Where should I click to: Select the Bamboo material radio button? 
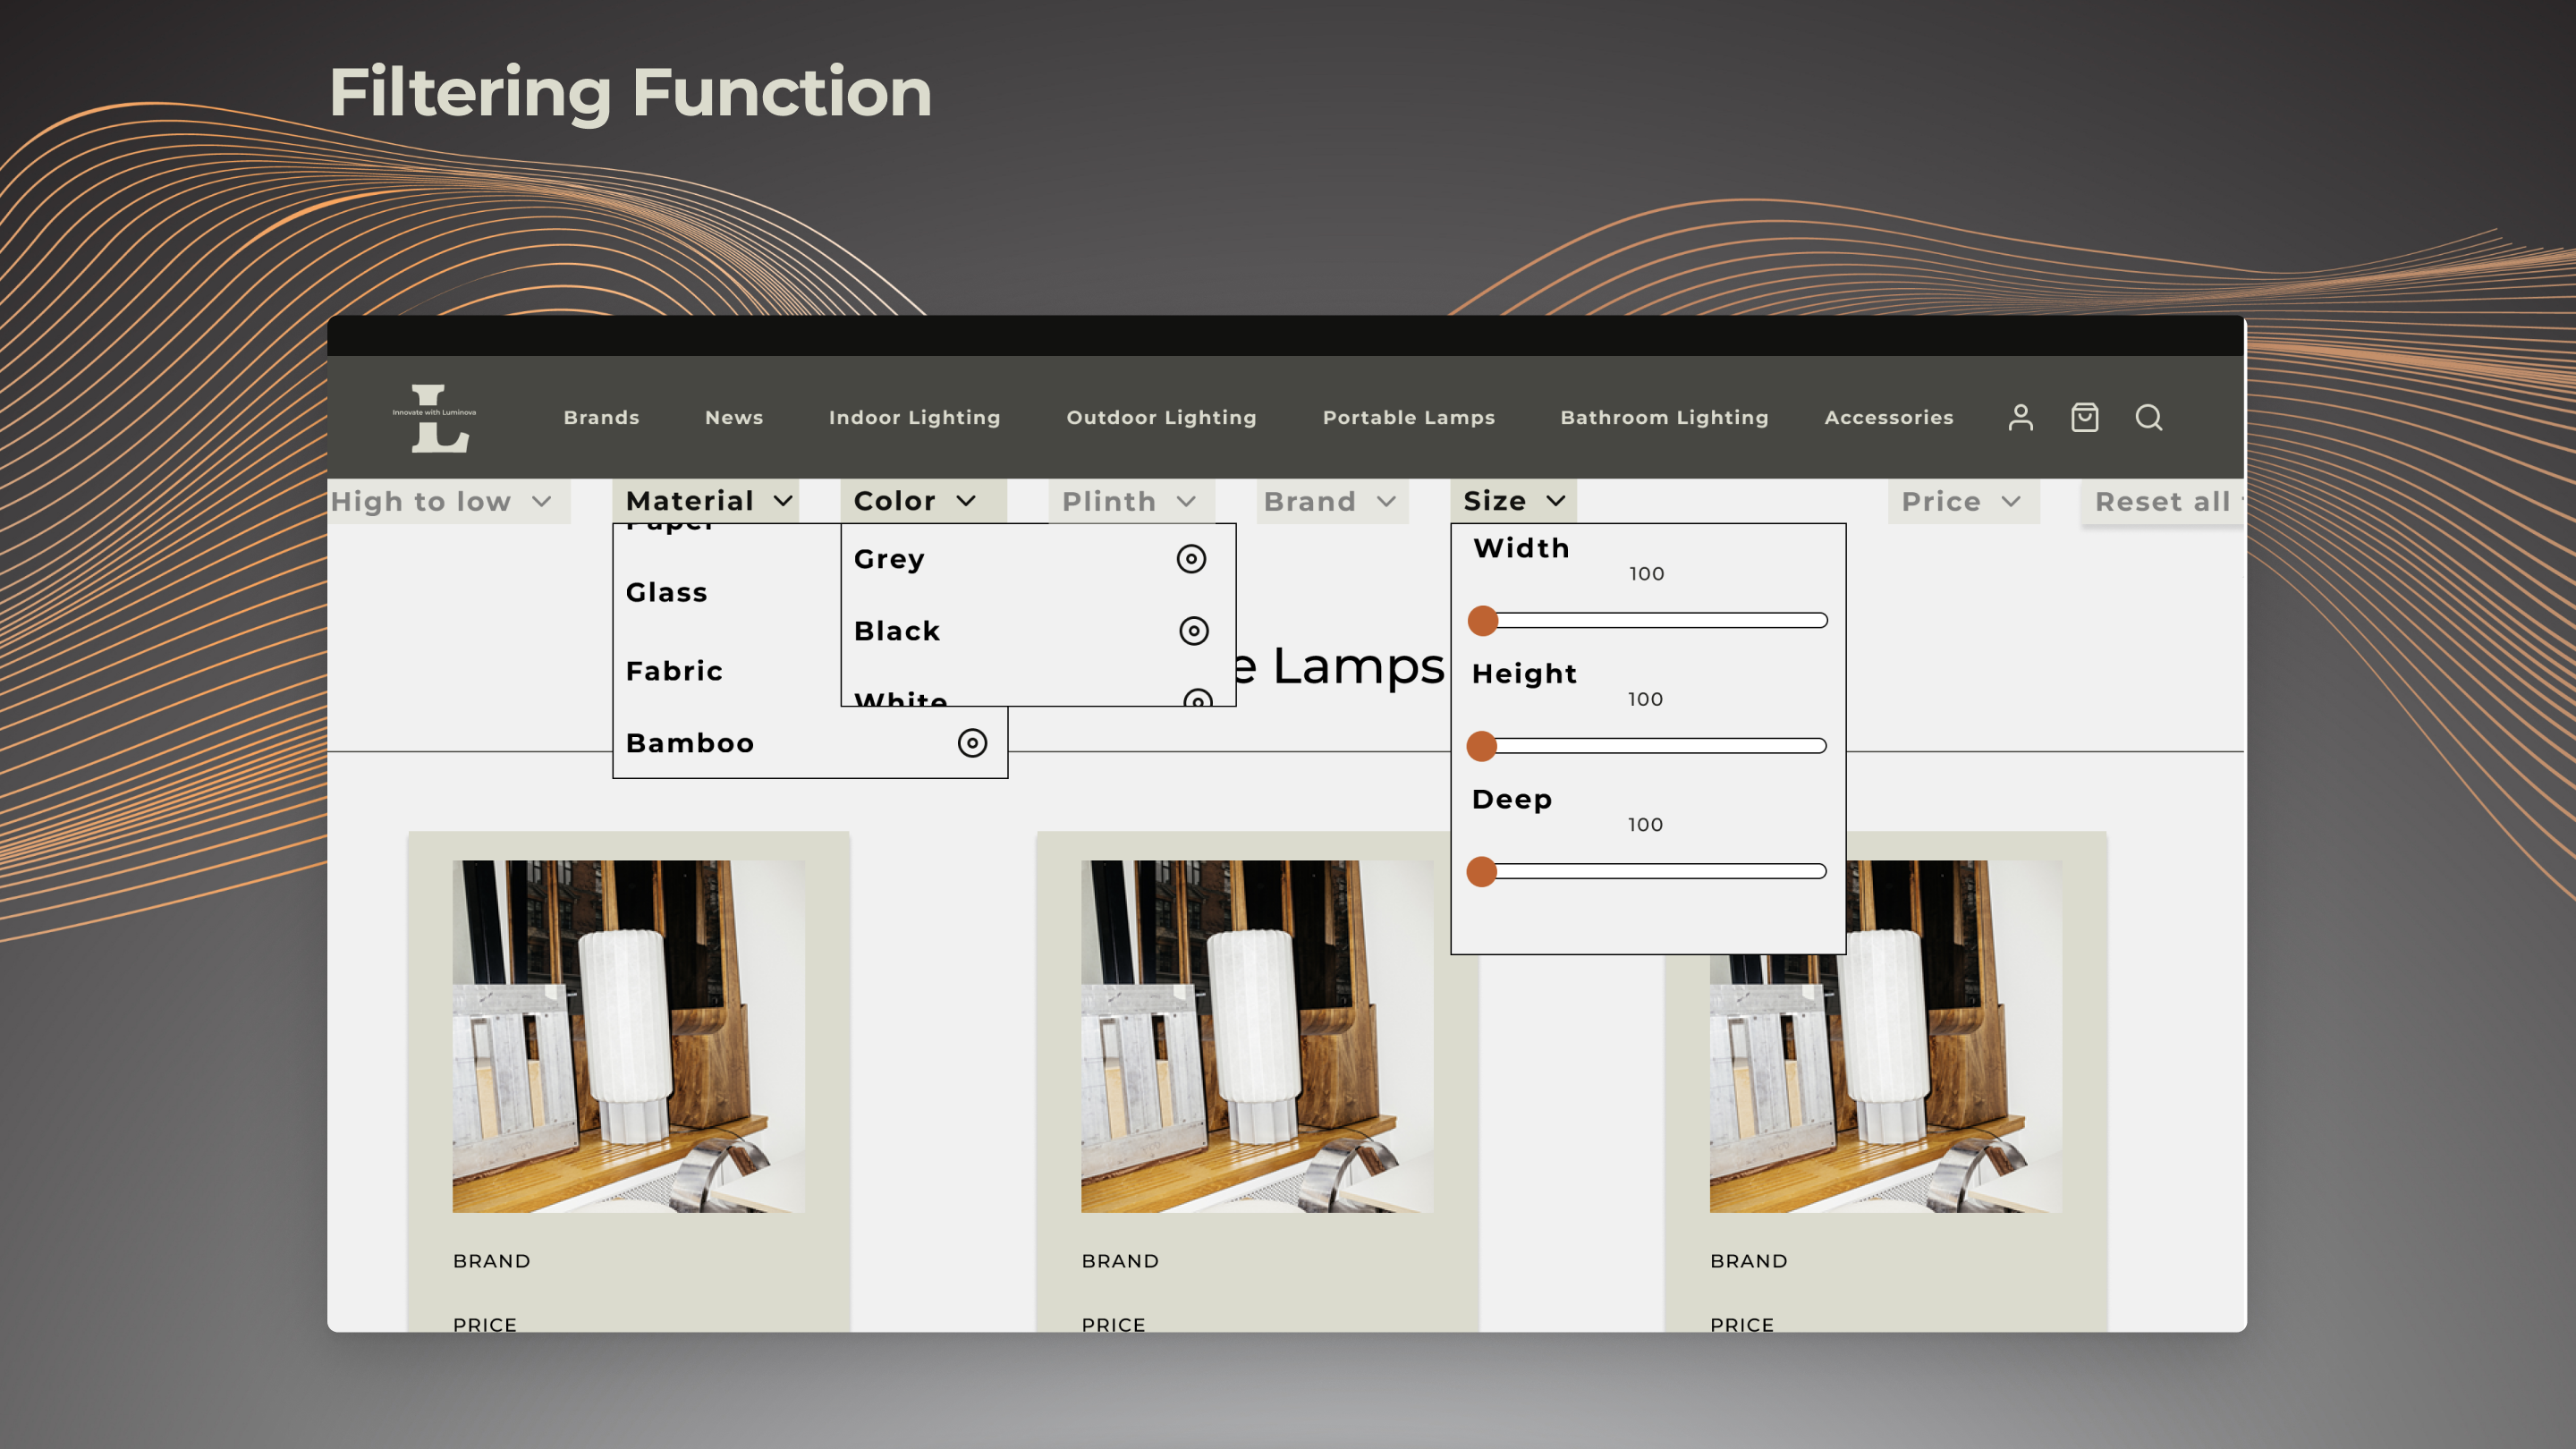972,743
